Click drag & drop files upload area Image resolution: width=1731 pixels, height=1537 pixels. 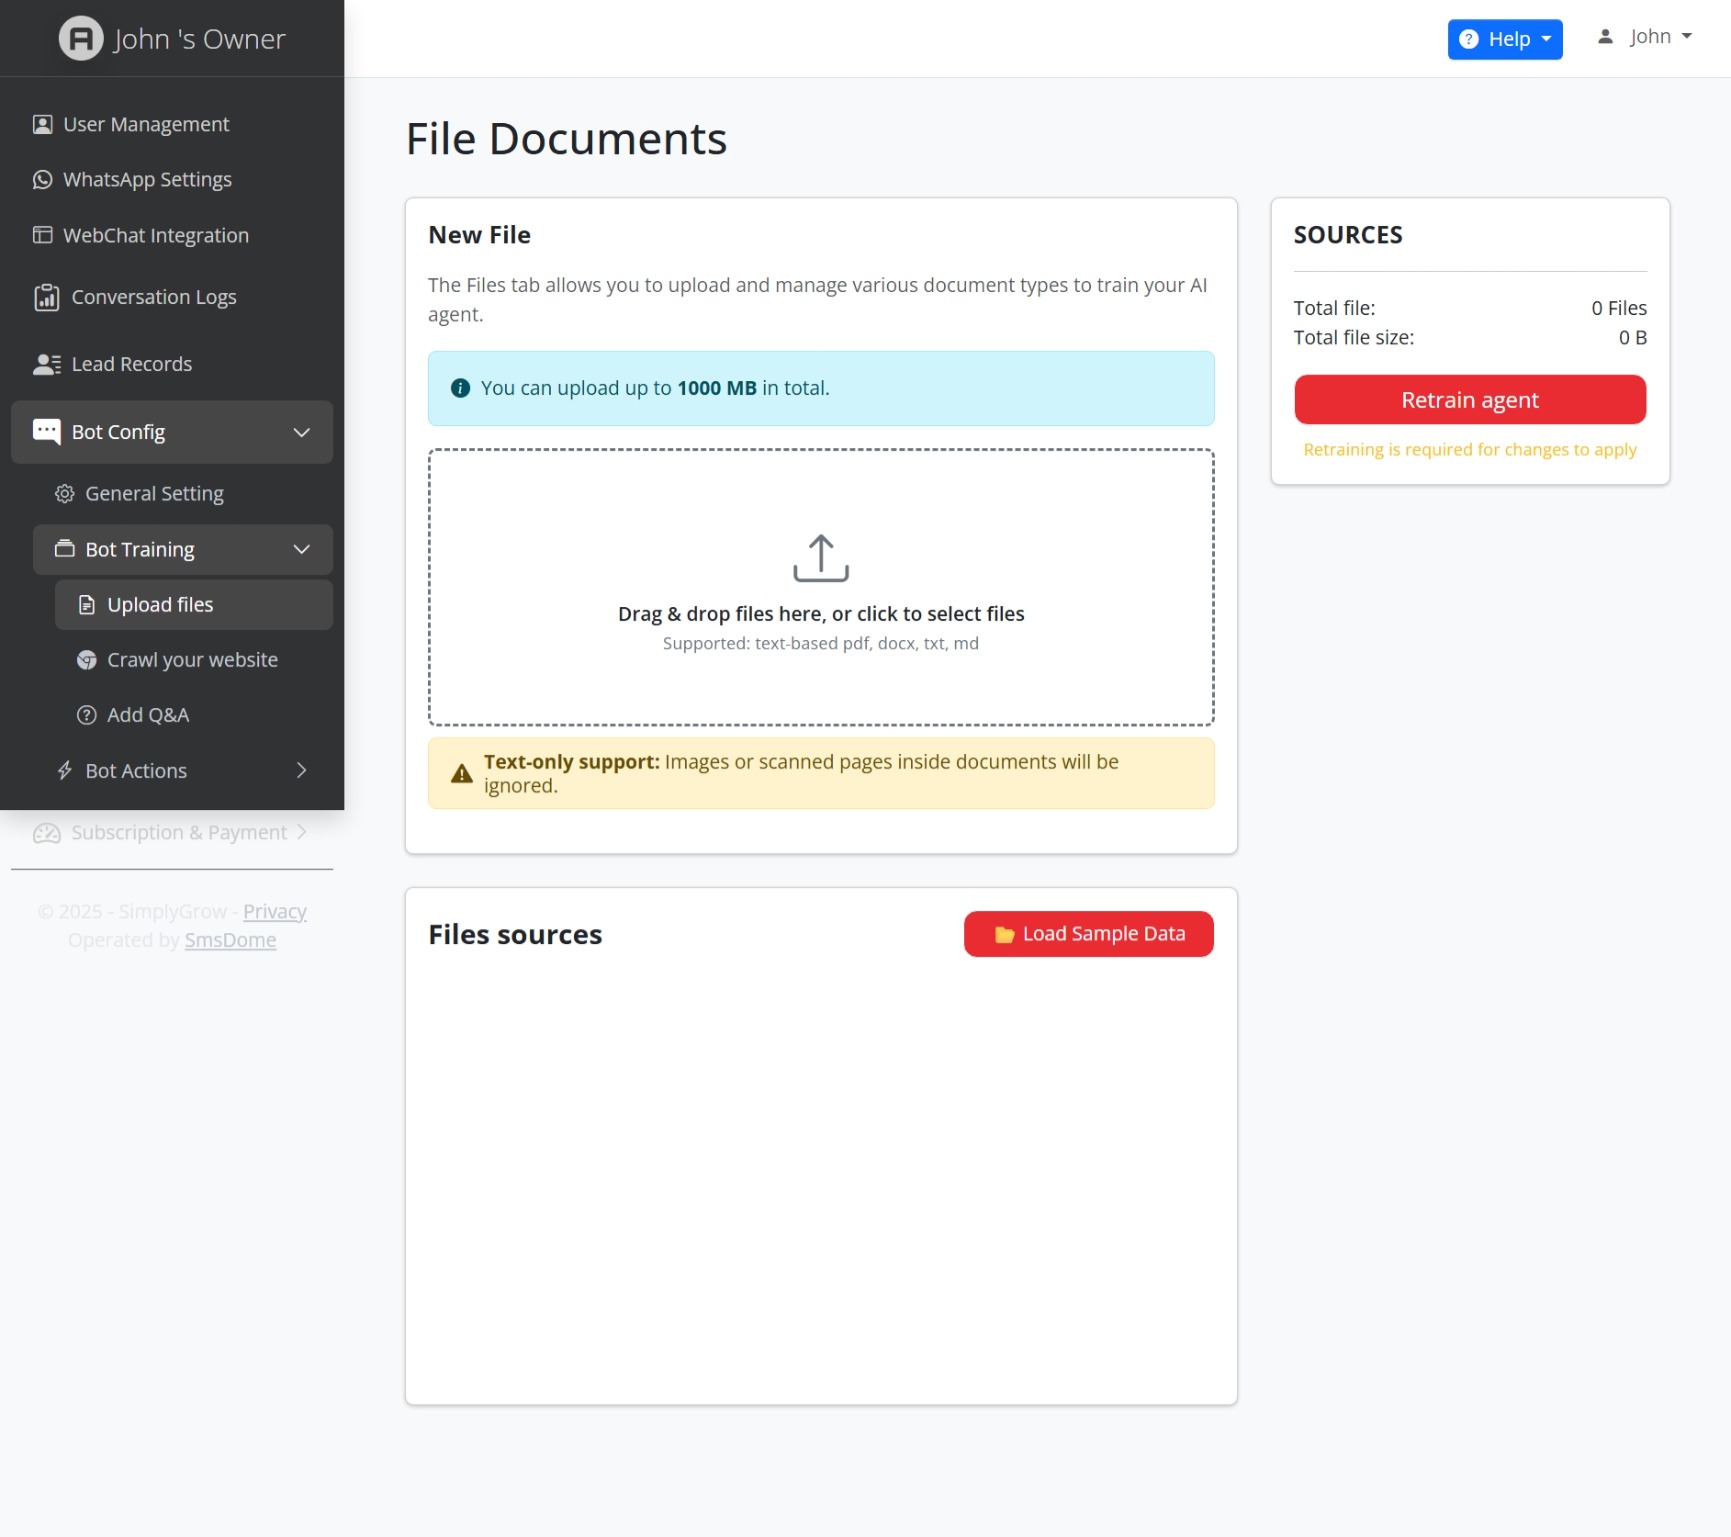tap(821, 587)
